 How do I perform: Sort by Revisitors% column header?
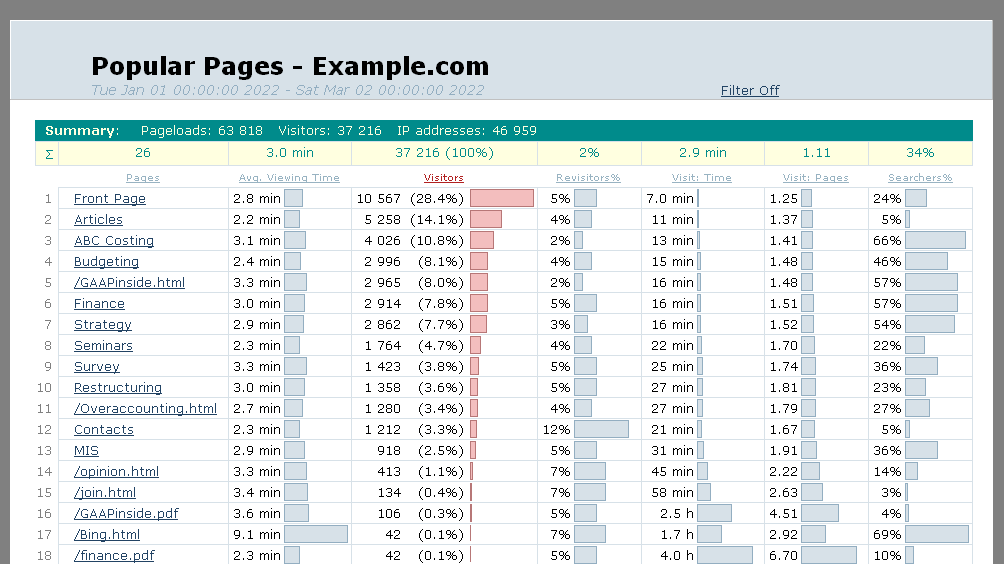588,178
